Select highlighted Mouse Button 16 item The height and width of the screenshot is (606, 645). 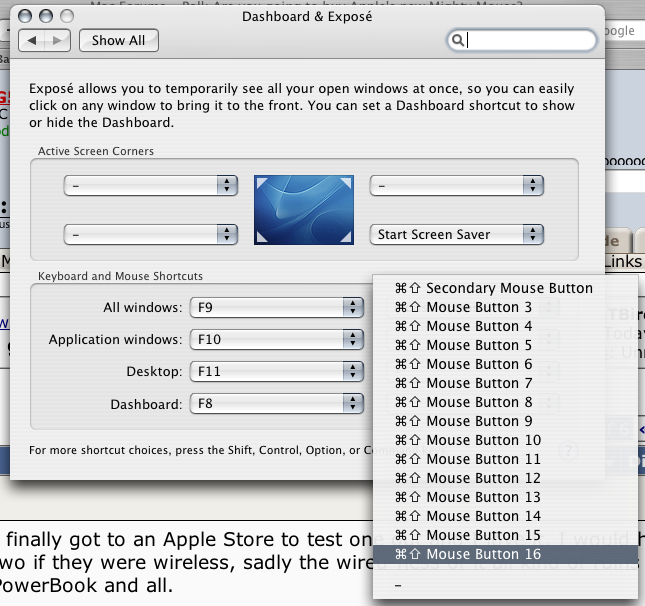tap(506, 554)
